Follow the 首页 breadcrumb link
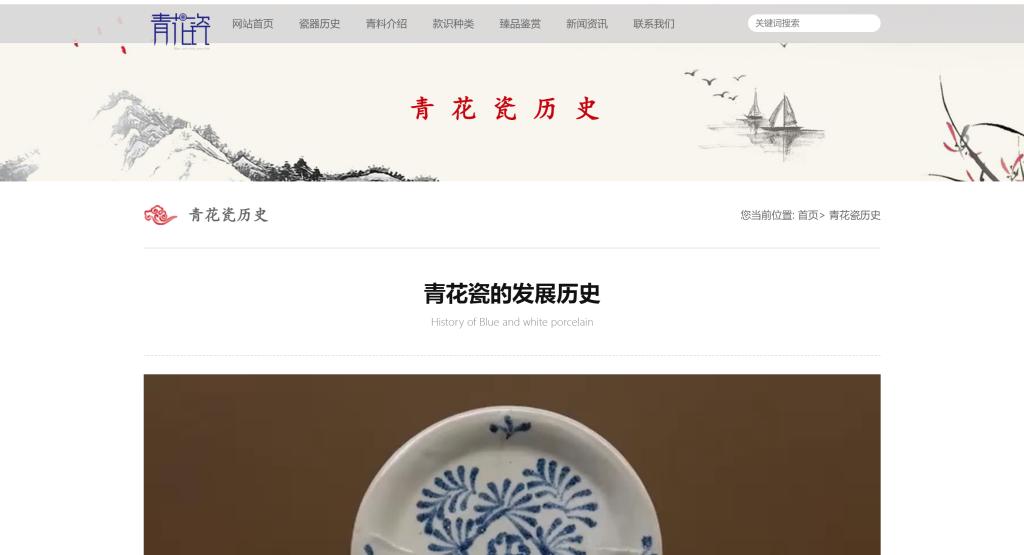The image size is (1024, 555). pyautogui.click(x=808, y=215)
